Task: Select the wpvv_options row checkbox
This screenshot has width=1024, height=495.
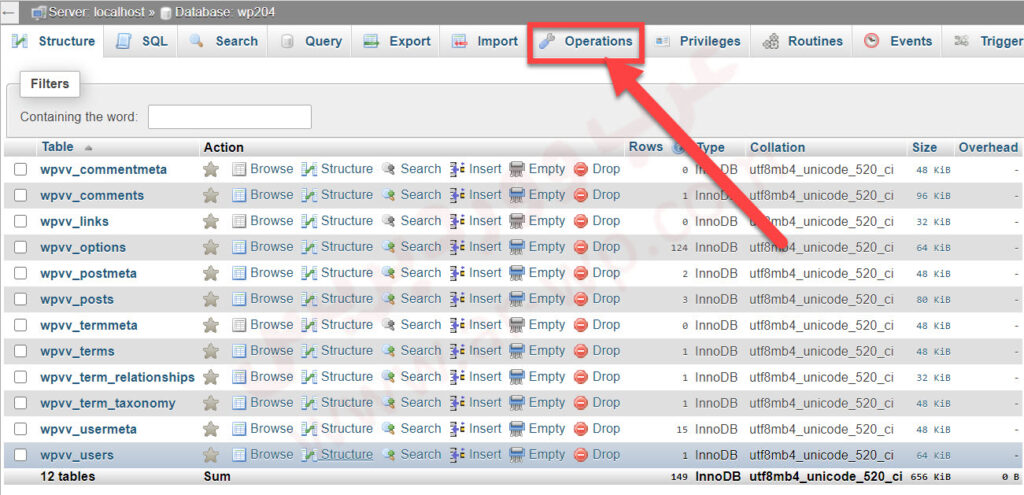Action: [20, 247]
